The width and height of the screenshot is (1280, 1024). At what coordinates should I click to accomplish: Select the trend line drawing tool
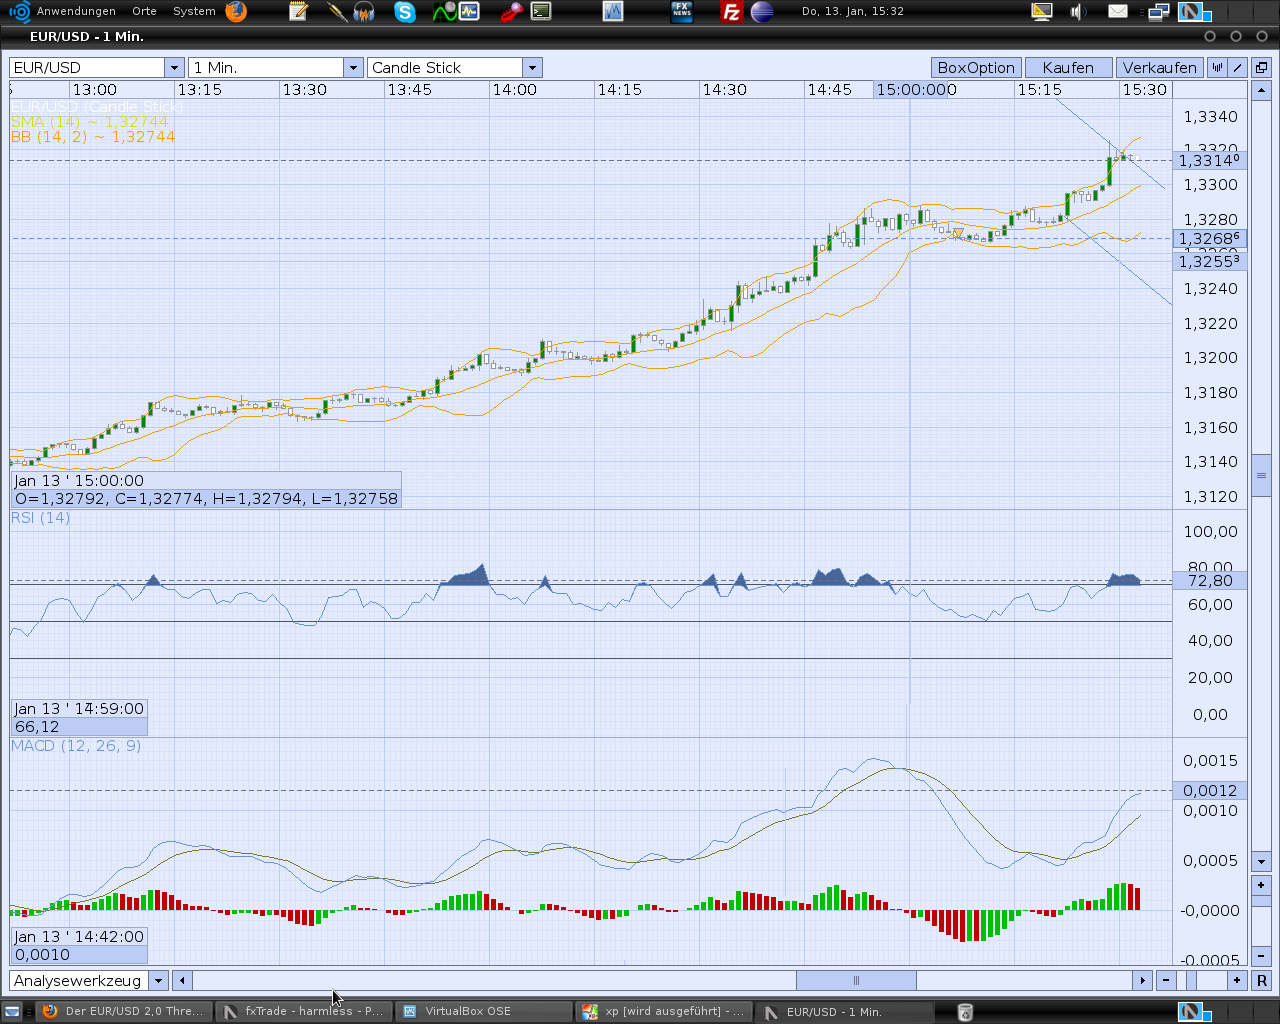pos(1237,67)
